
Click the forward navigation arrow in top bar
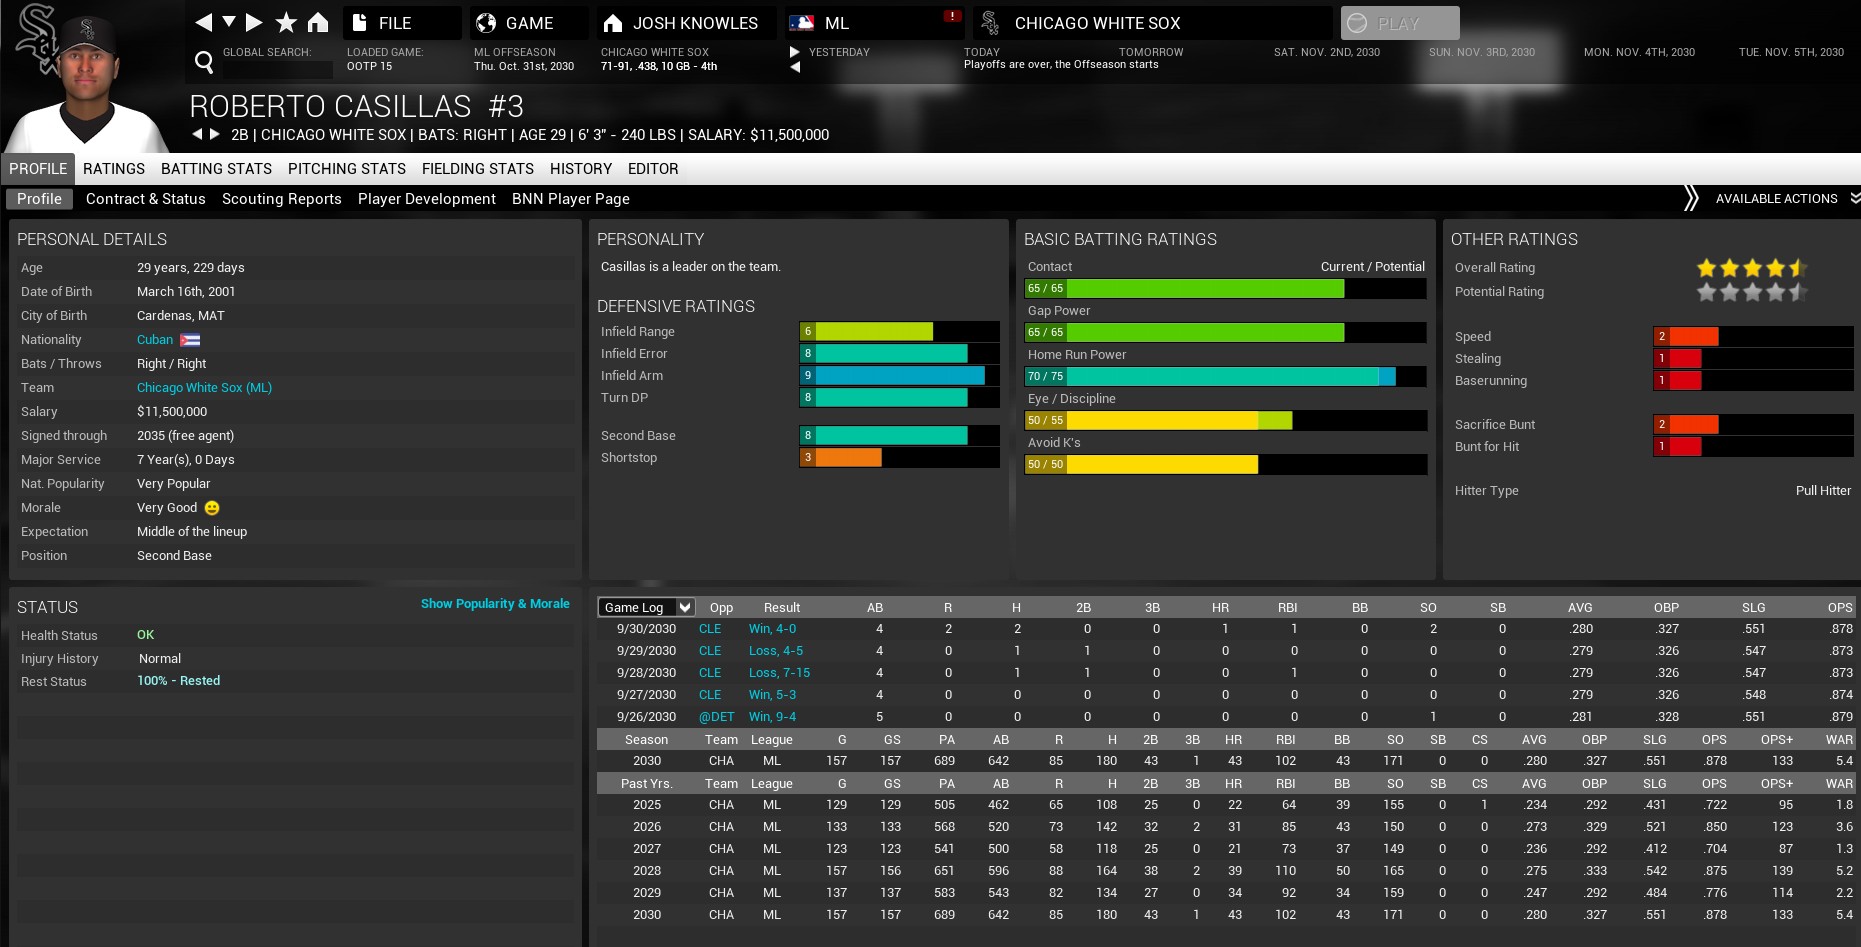point(255,22)
